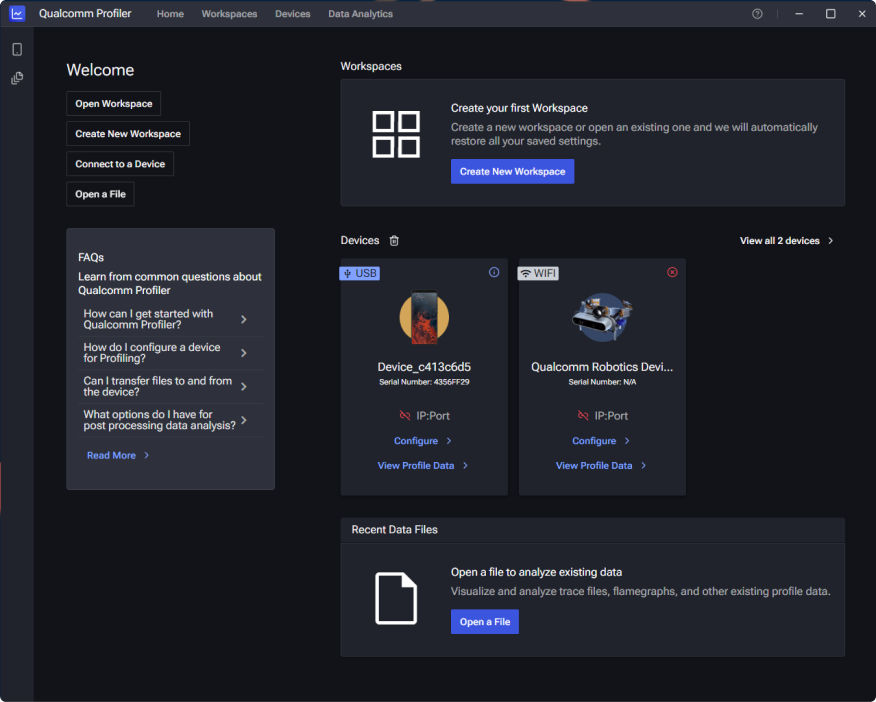876x702 pixels.
Task: View Profile Data for Qualcomm Robotics device
Action: tap(601, 465)
